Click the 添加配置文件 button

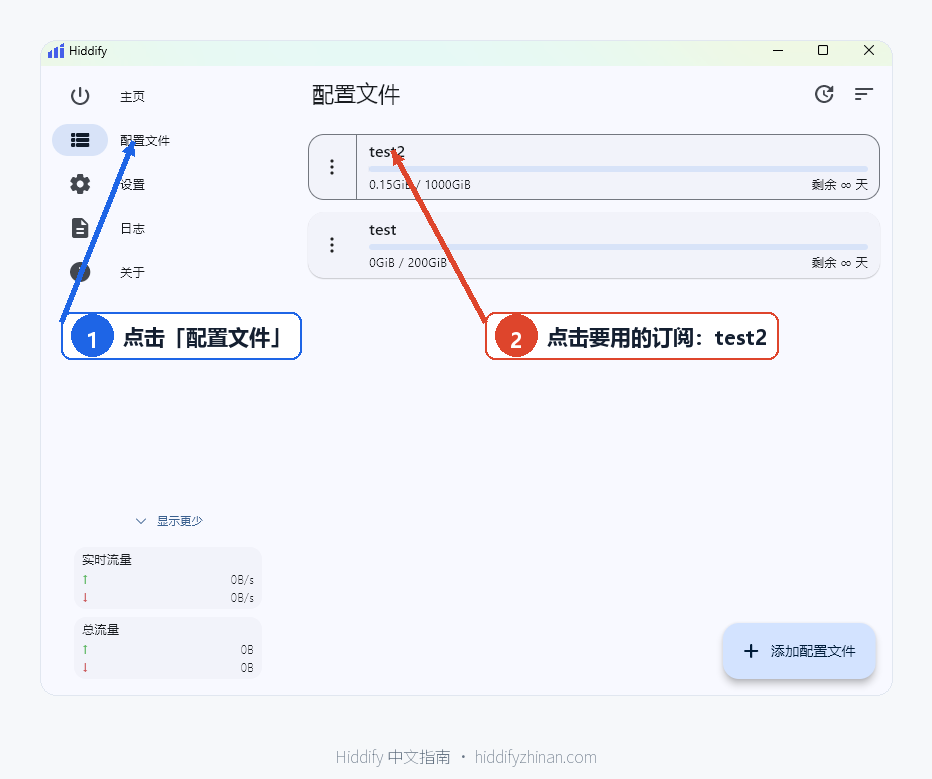[799, 651]
